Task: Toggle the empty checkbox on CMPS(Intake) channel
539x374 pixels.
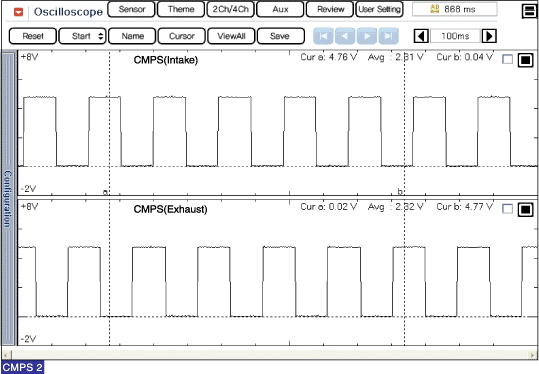Action: pyautogui.click(x=507, y=59)
